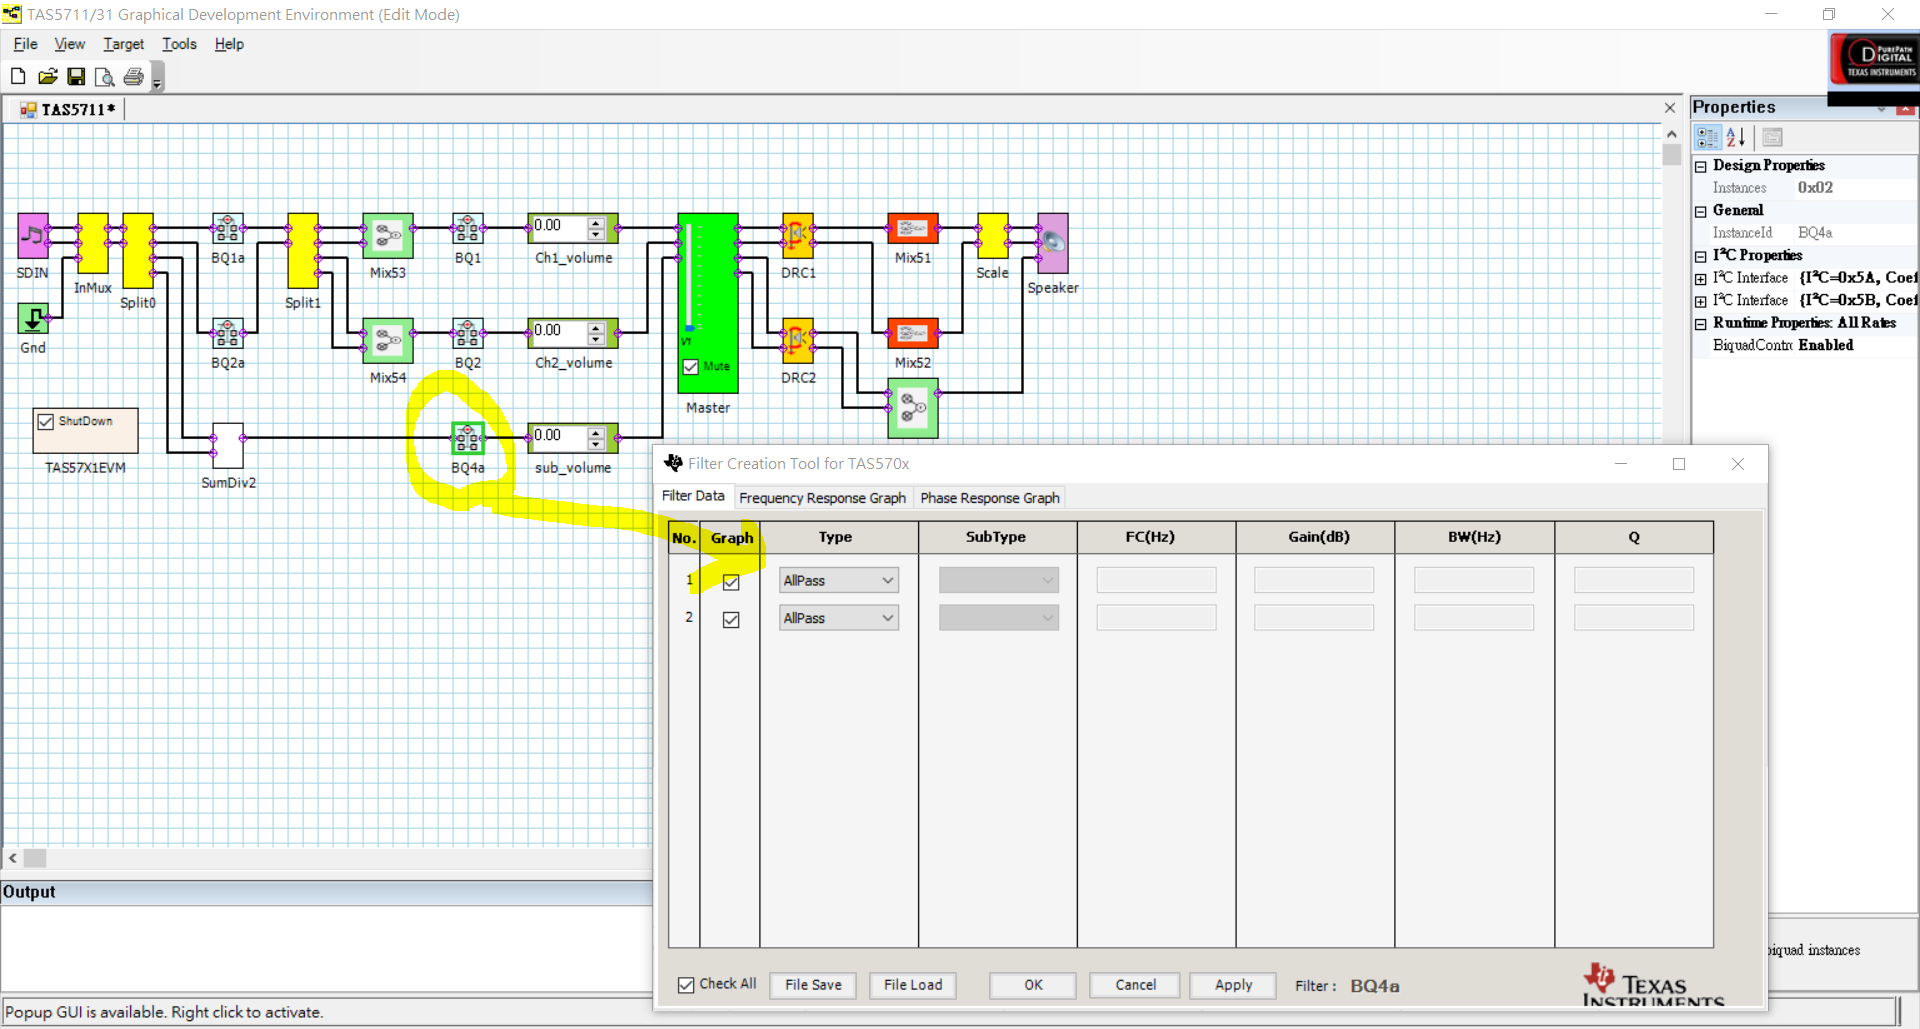
Task: Select the Scale block
Action: pos(993,236)
